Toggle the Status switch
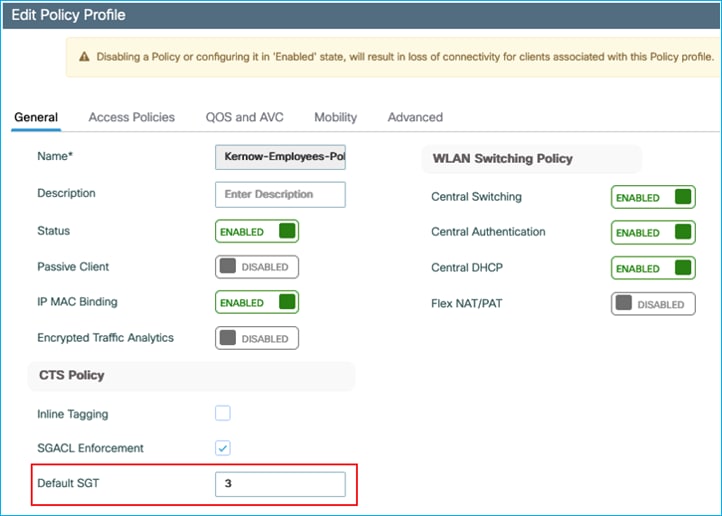 pos(257,231)
